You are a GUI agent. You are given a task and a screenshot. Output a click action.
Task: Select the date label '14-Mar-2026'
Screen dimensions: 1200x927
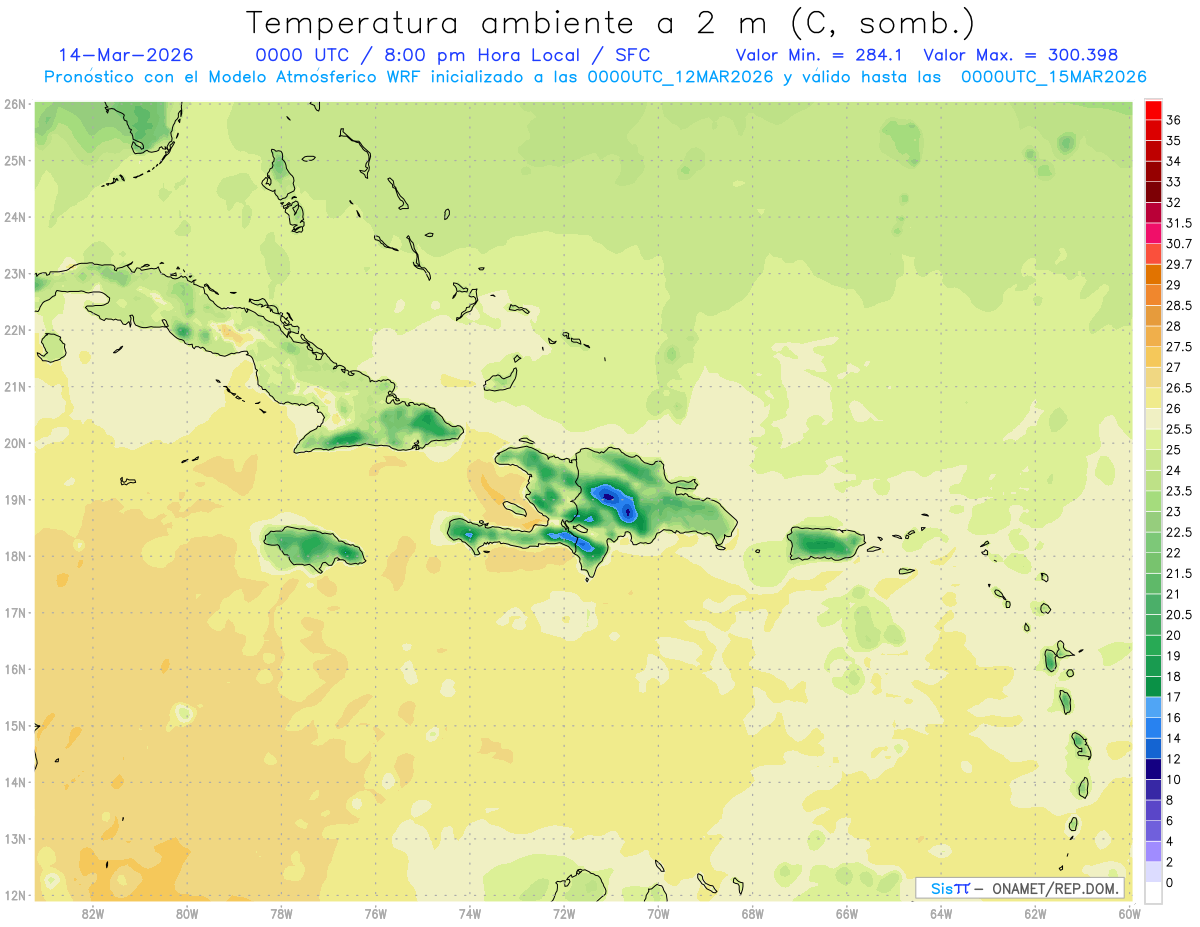click(127, 55)
